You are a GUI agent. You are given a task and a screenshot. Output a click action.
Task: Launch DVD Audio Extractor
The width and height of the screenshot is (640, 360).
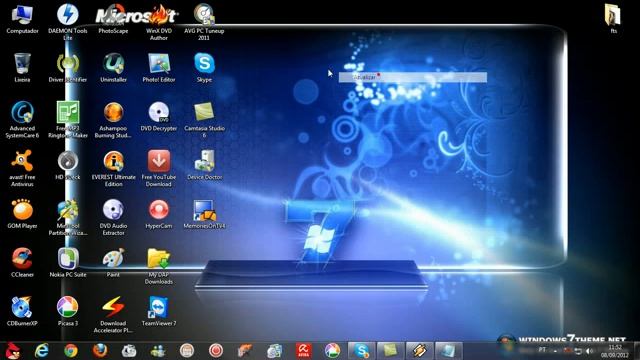(x=113, y=217)
